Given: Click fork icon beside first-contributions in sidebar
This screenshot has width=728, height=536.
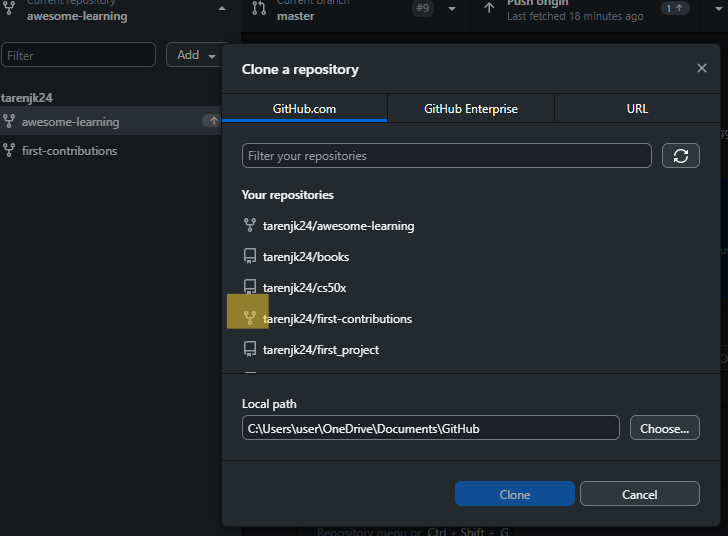Looking at the screenshot, I should click(9, 151).
